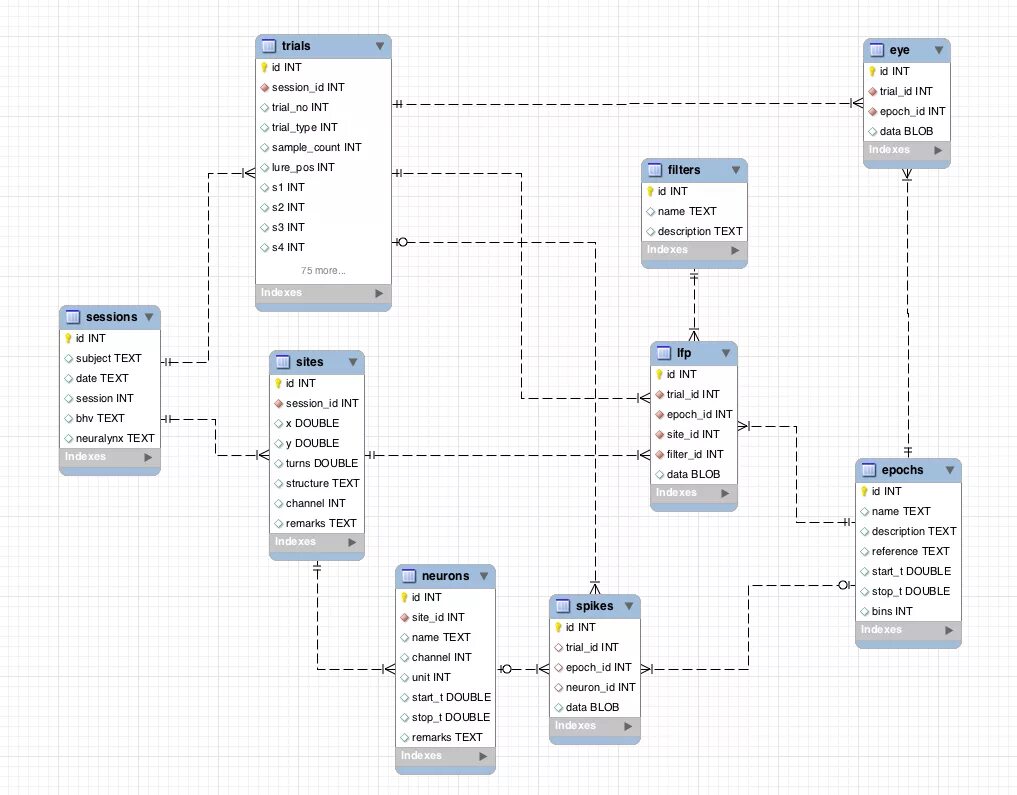The image size is (1017, 795).
Task: Collapse the filters table columns
Action: click(x=736, y=170)
